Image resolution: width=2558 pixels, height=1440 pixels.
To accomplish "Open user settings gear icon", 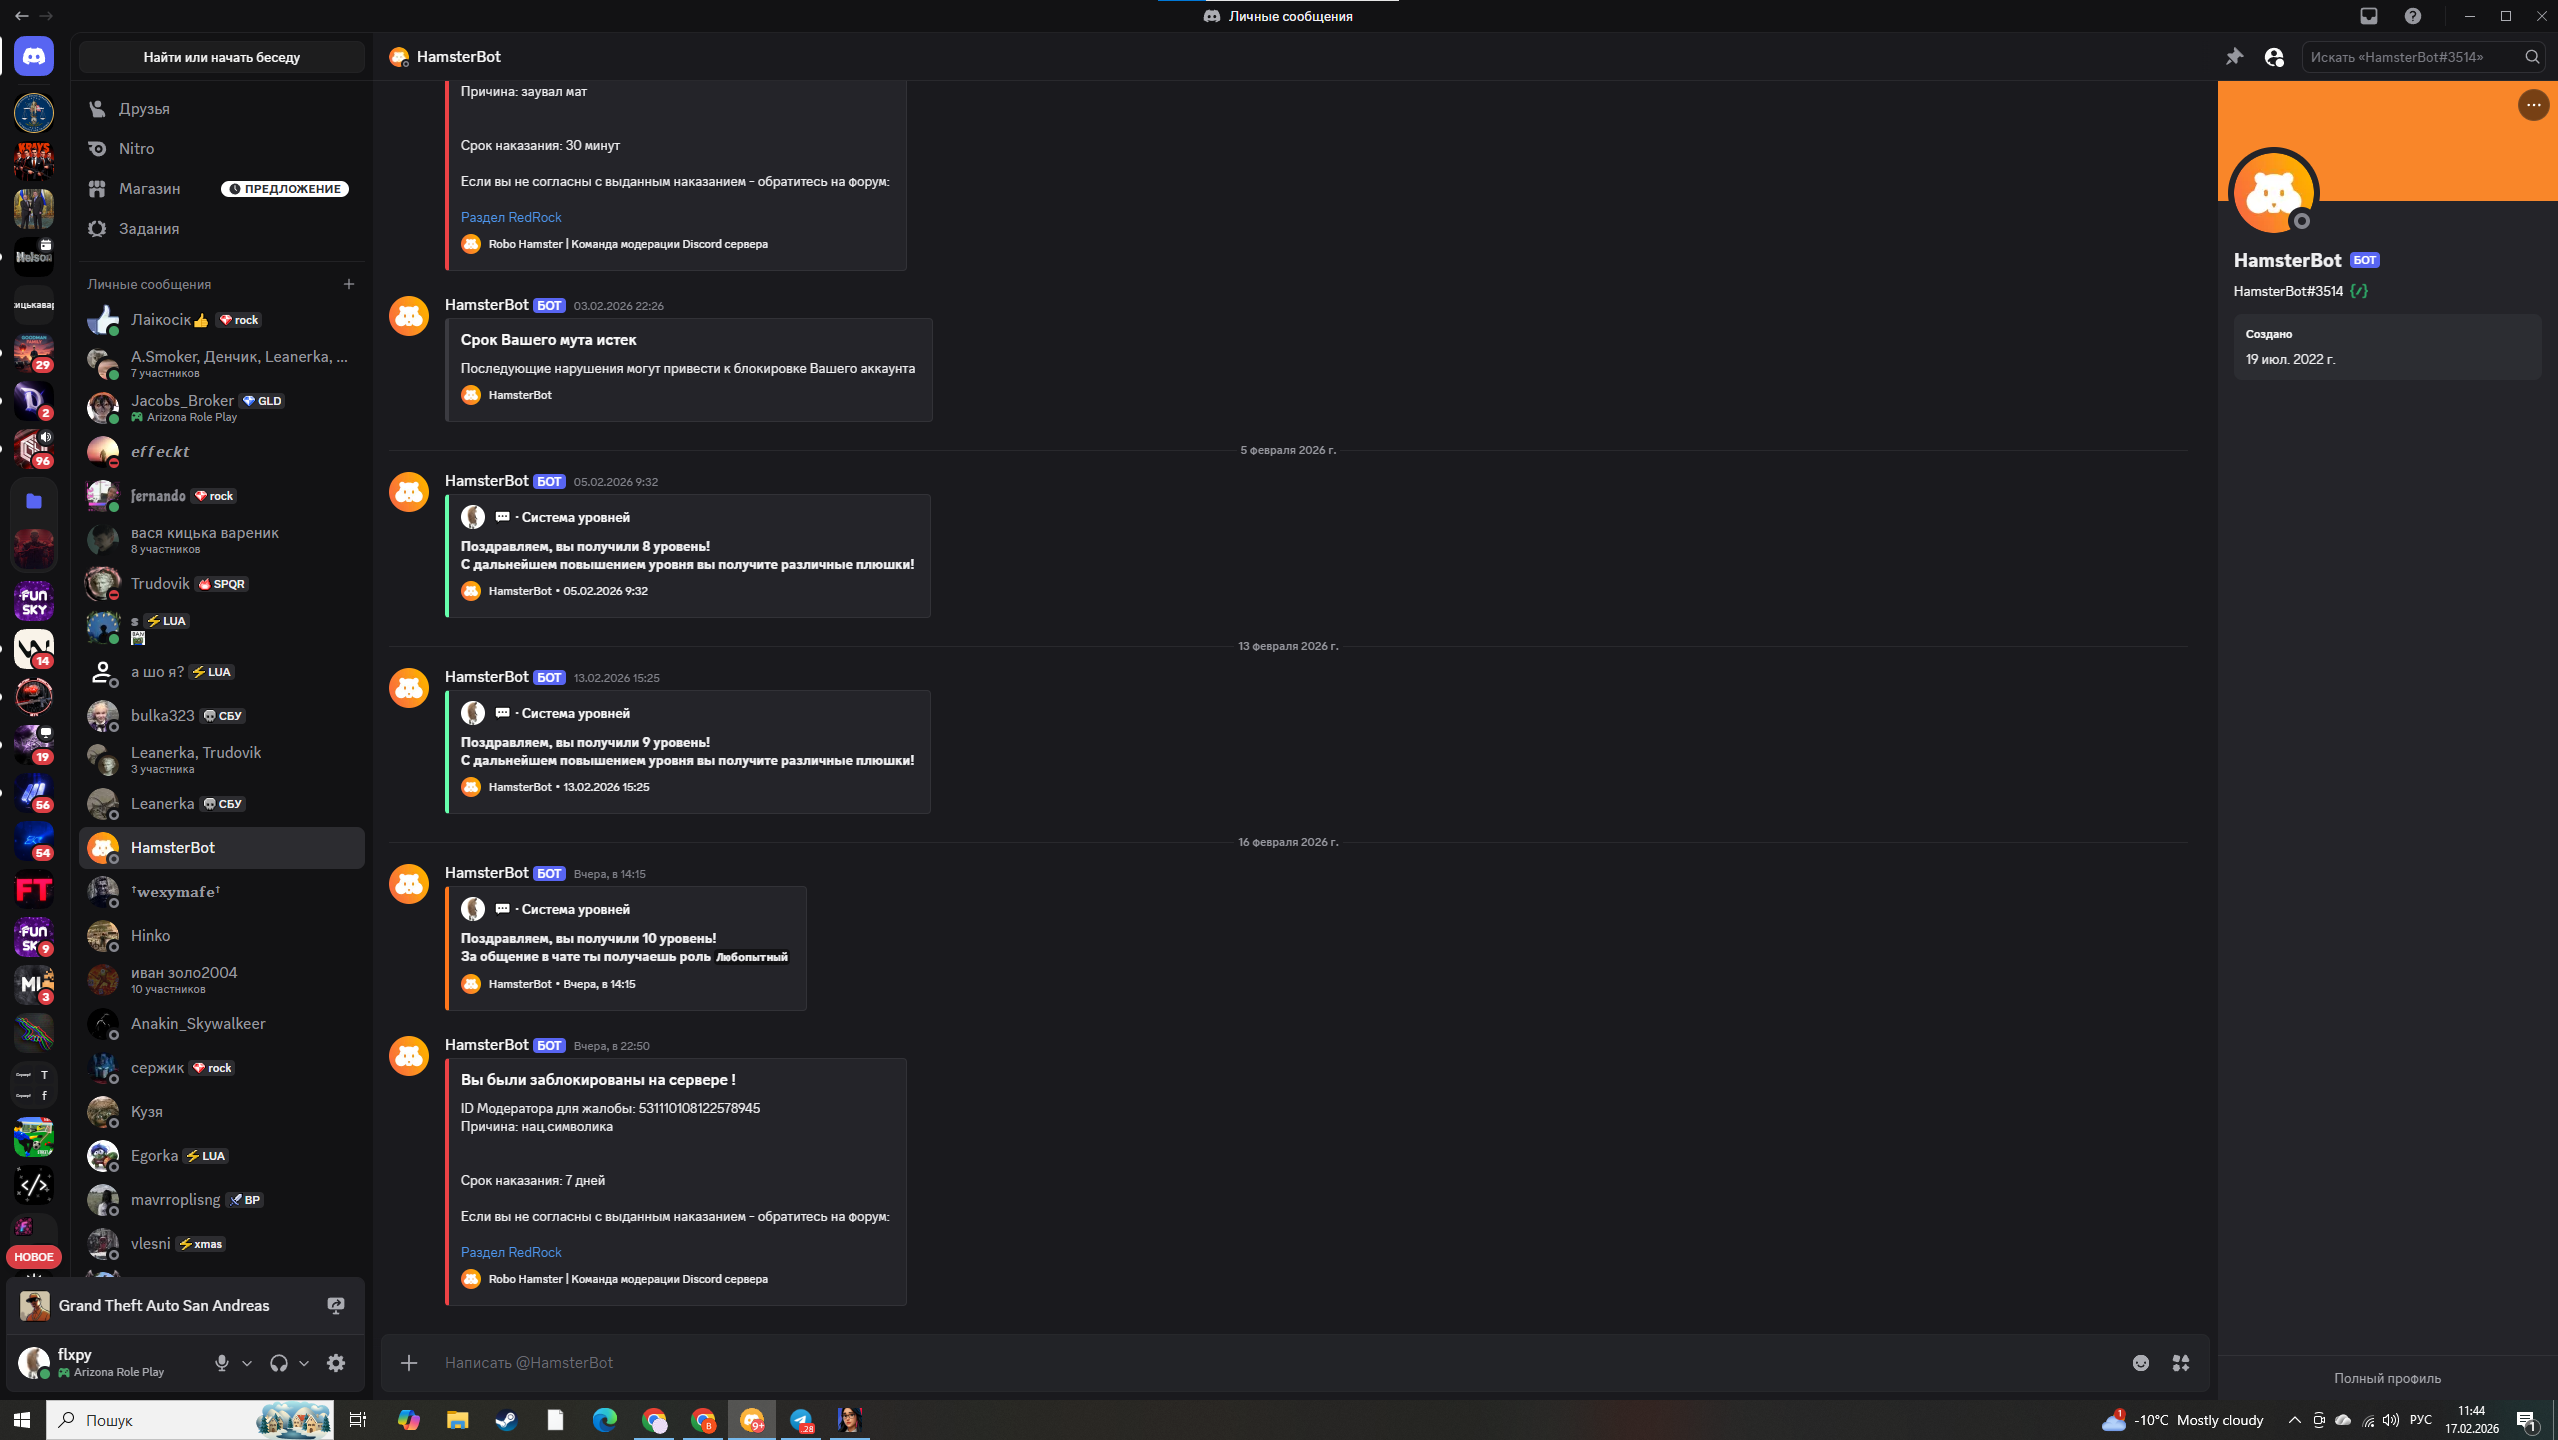I will click(x=336, y=1363).
